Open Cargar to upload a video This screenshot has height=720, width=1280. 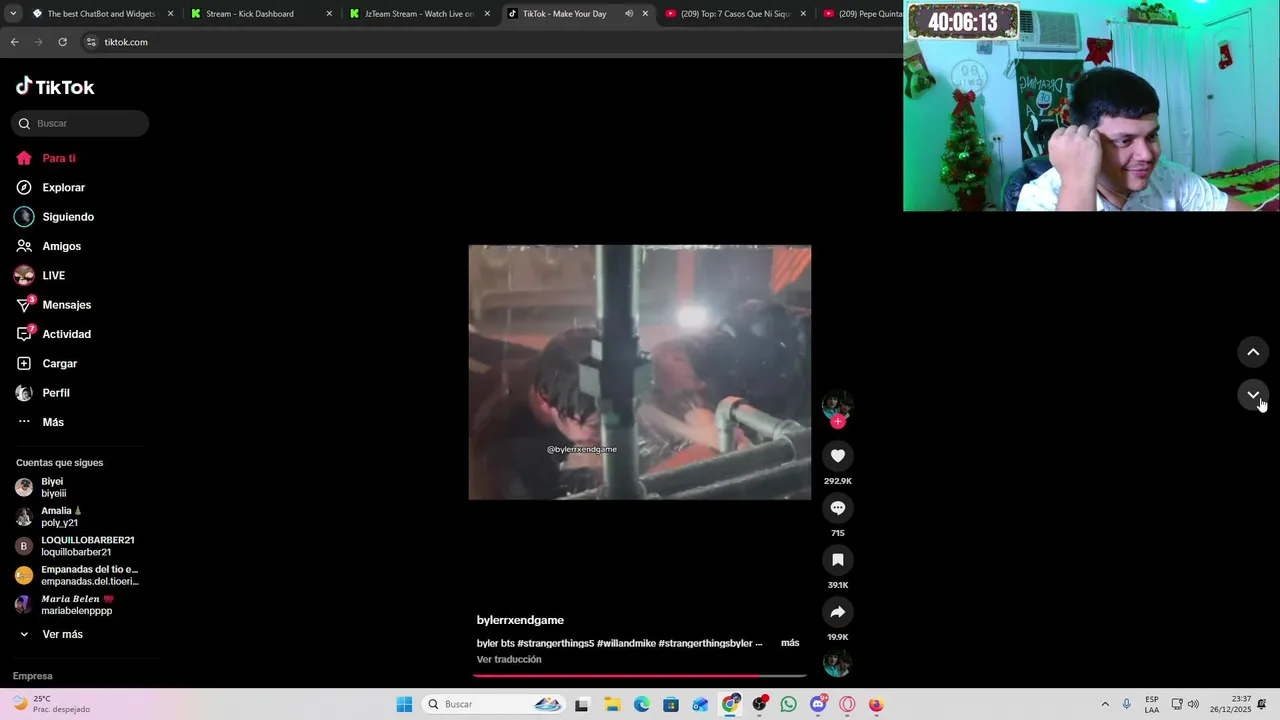[46, 363]
